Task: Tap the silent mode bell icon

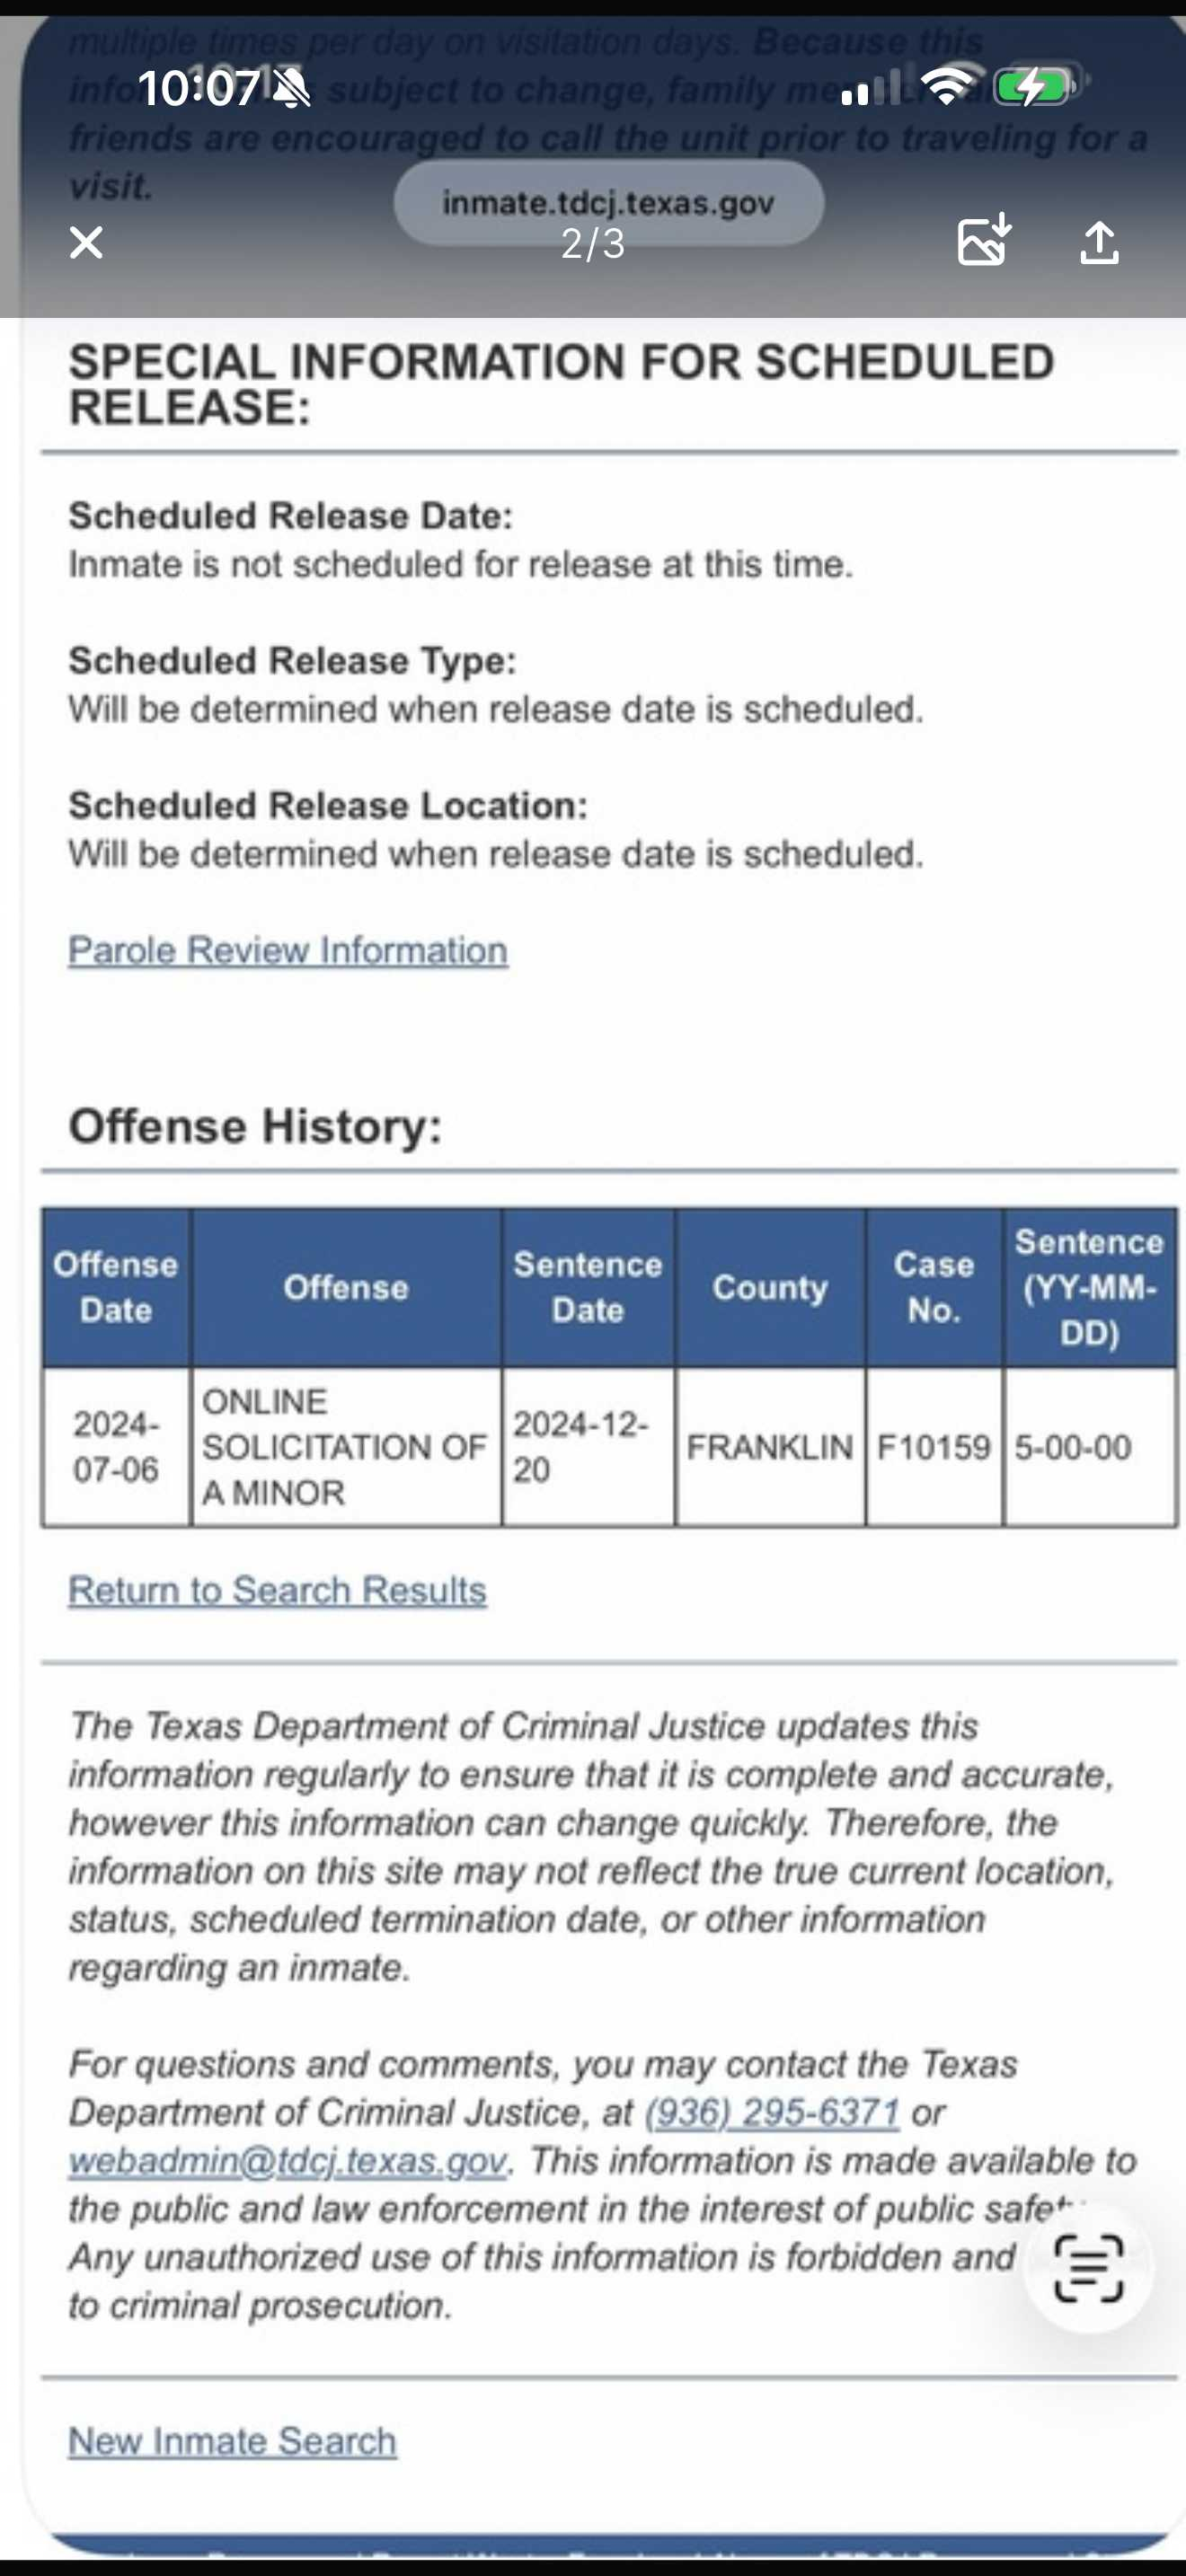Action: pos(291,88)
